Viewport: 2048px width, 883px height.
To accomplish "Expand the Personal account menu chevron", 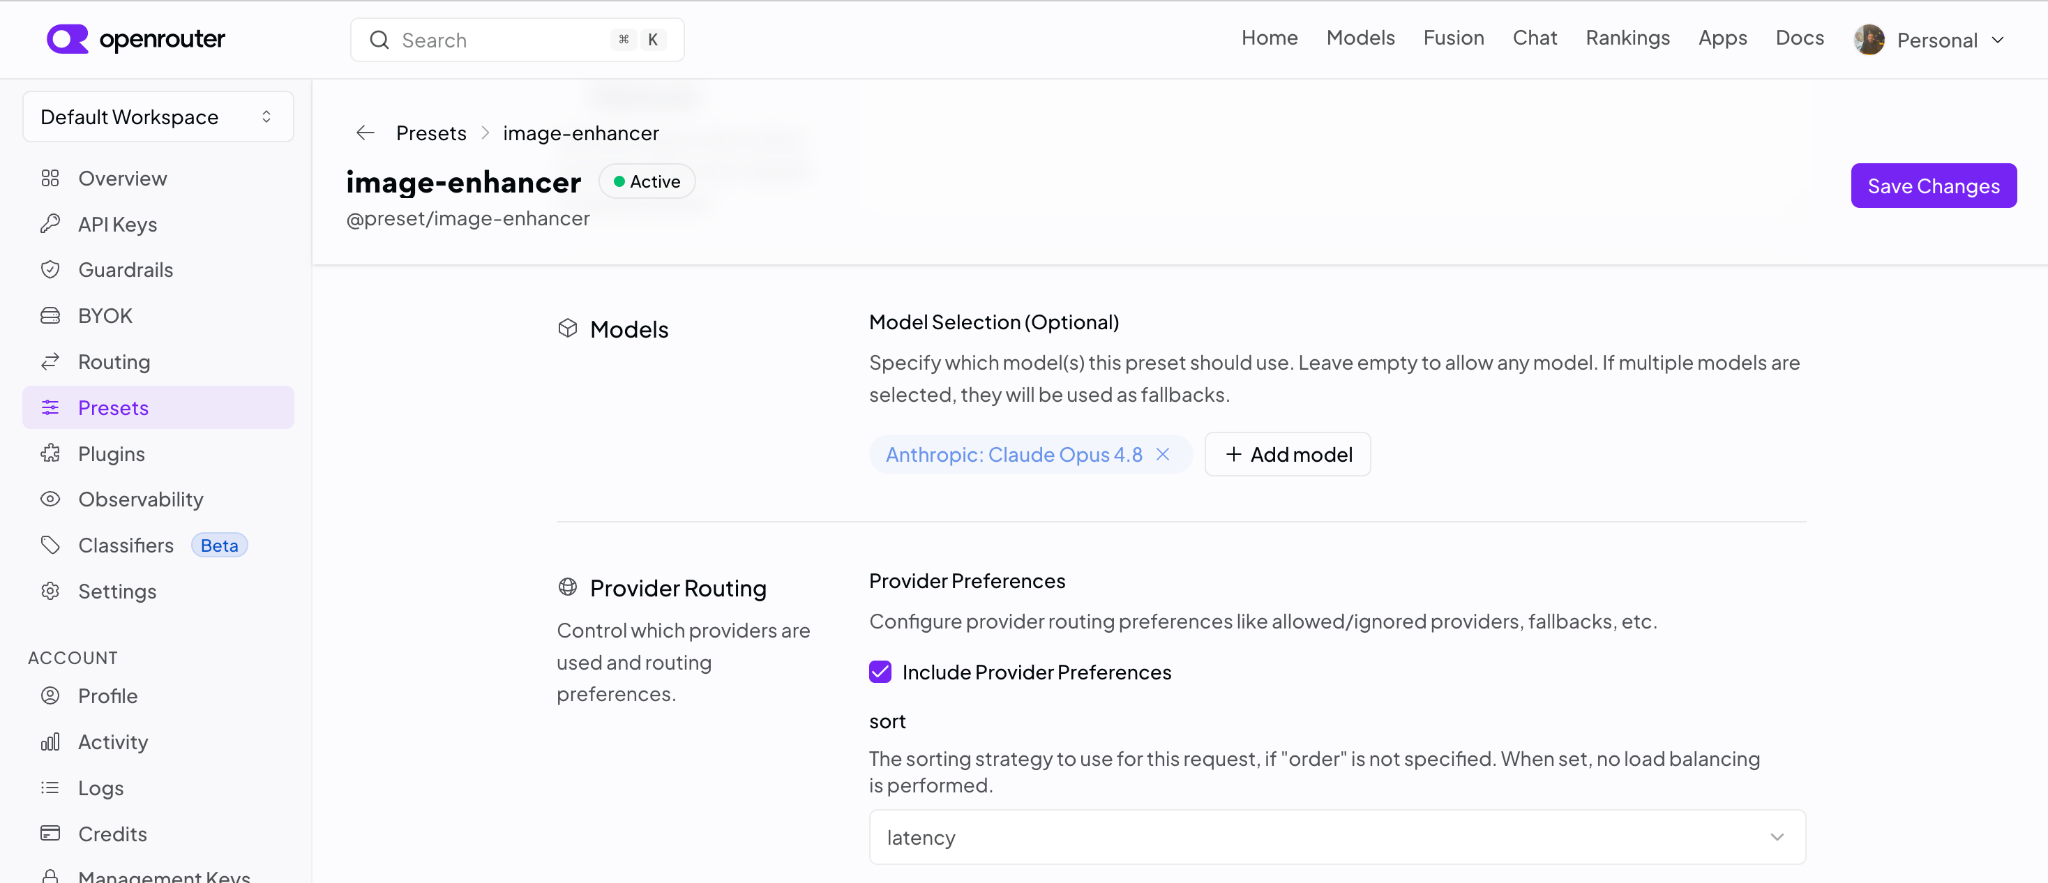I will click(x=1998, y=40).
